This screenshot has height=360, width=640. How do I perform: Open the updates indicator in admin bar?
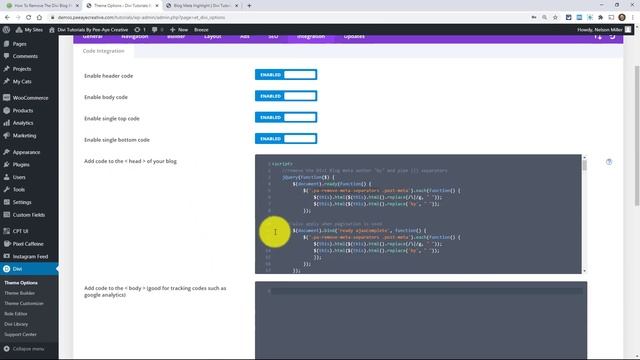pyautogui.click(x=140, y=29)
